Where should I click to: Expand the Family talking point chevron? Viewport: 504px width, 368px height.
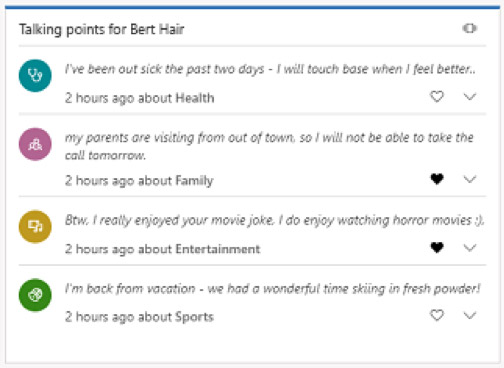(470, 179)
